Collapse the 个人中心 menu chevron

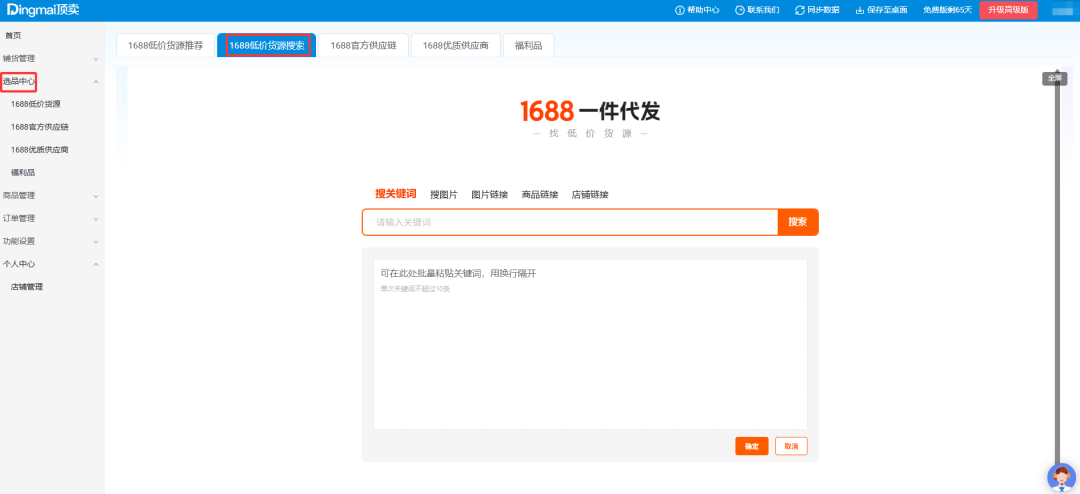point(96,265)
